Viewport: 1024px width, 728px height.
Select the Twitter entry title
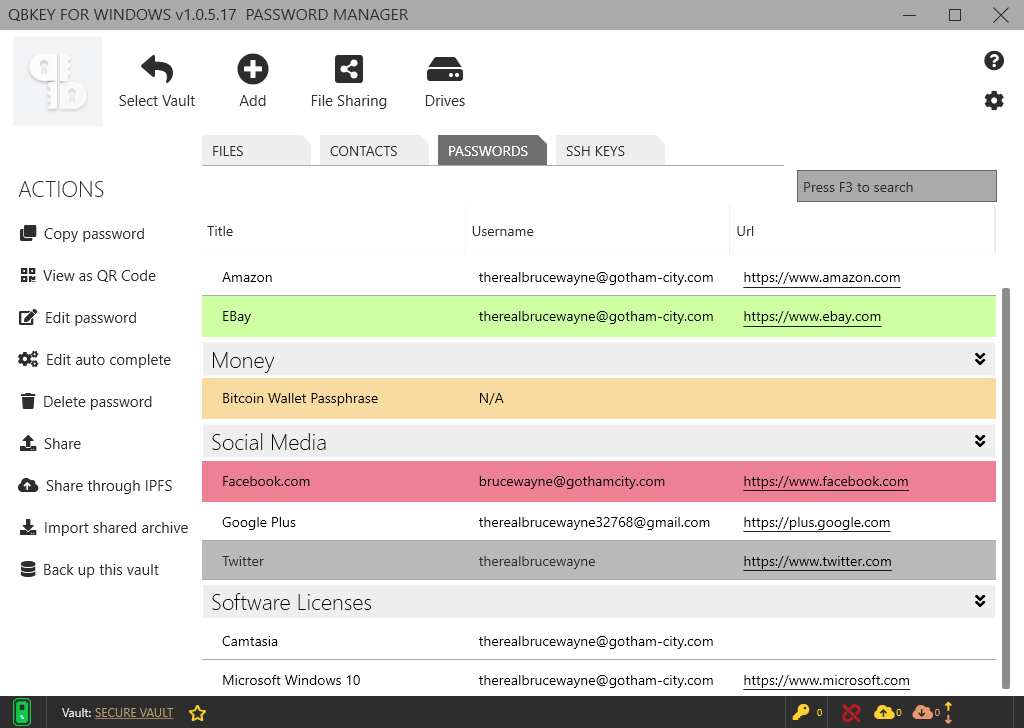coord(242,562)
